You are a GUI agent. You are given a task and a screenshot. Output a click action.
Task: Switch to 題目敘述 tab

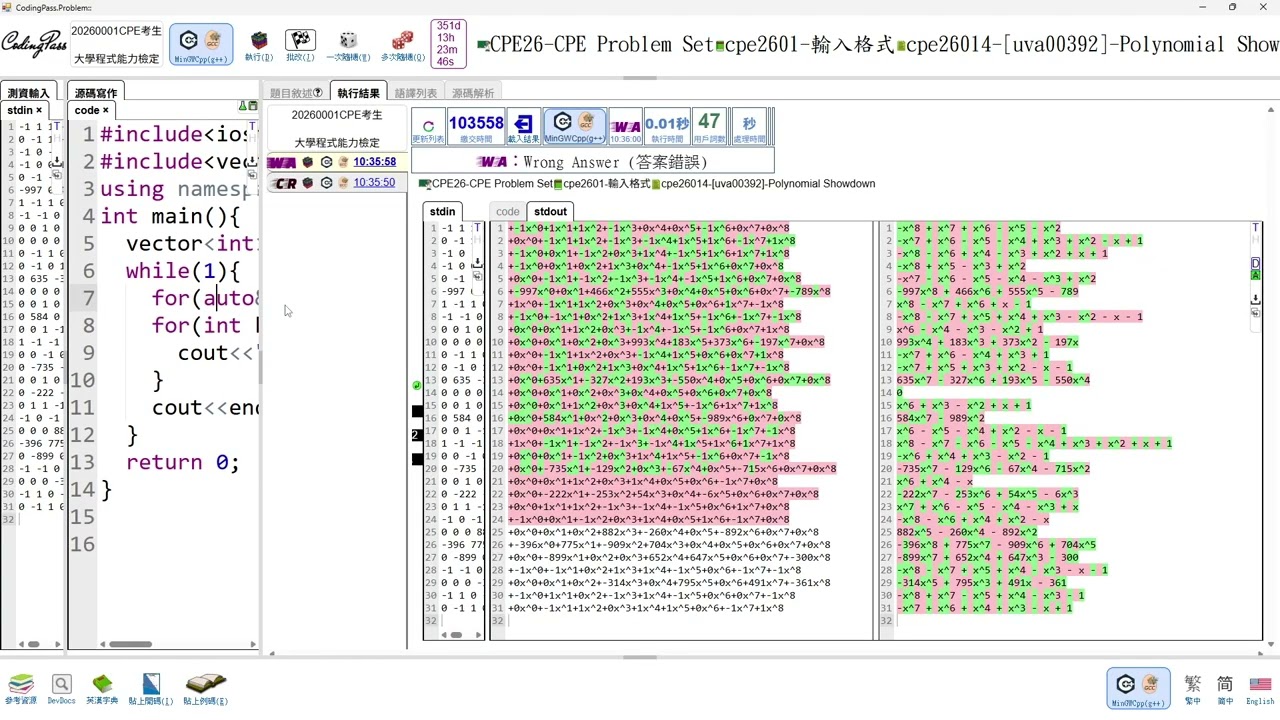point(296,93)
